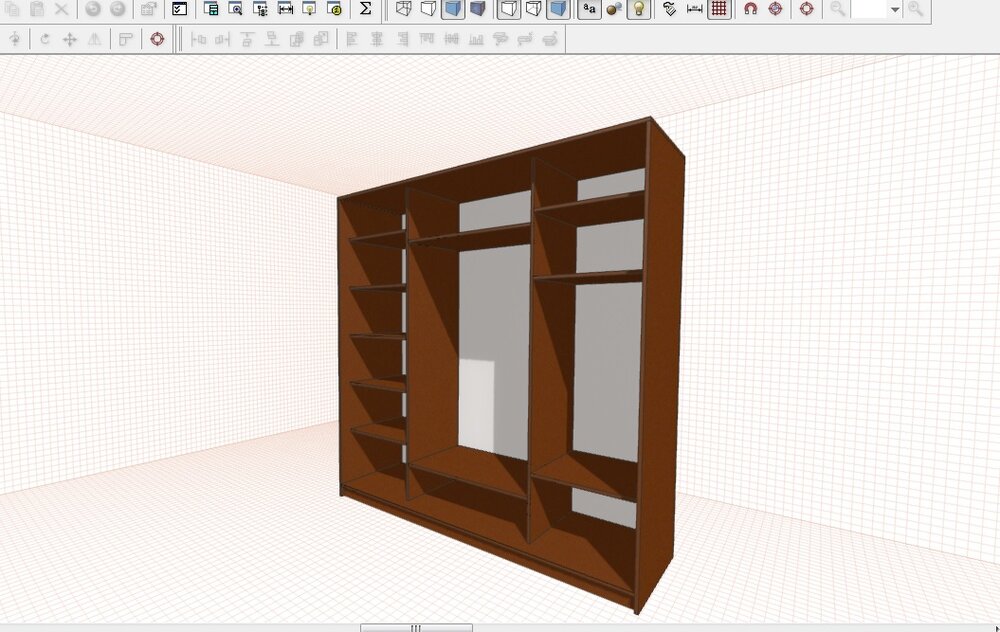Click the Sigma summation icon
Viewport: 1000px width, 632px height.
coord(365,9)
